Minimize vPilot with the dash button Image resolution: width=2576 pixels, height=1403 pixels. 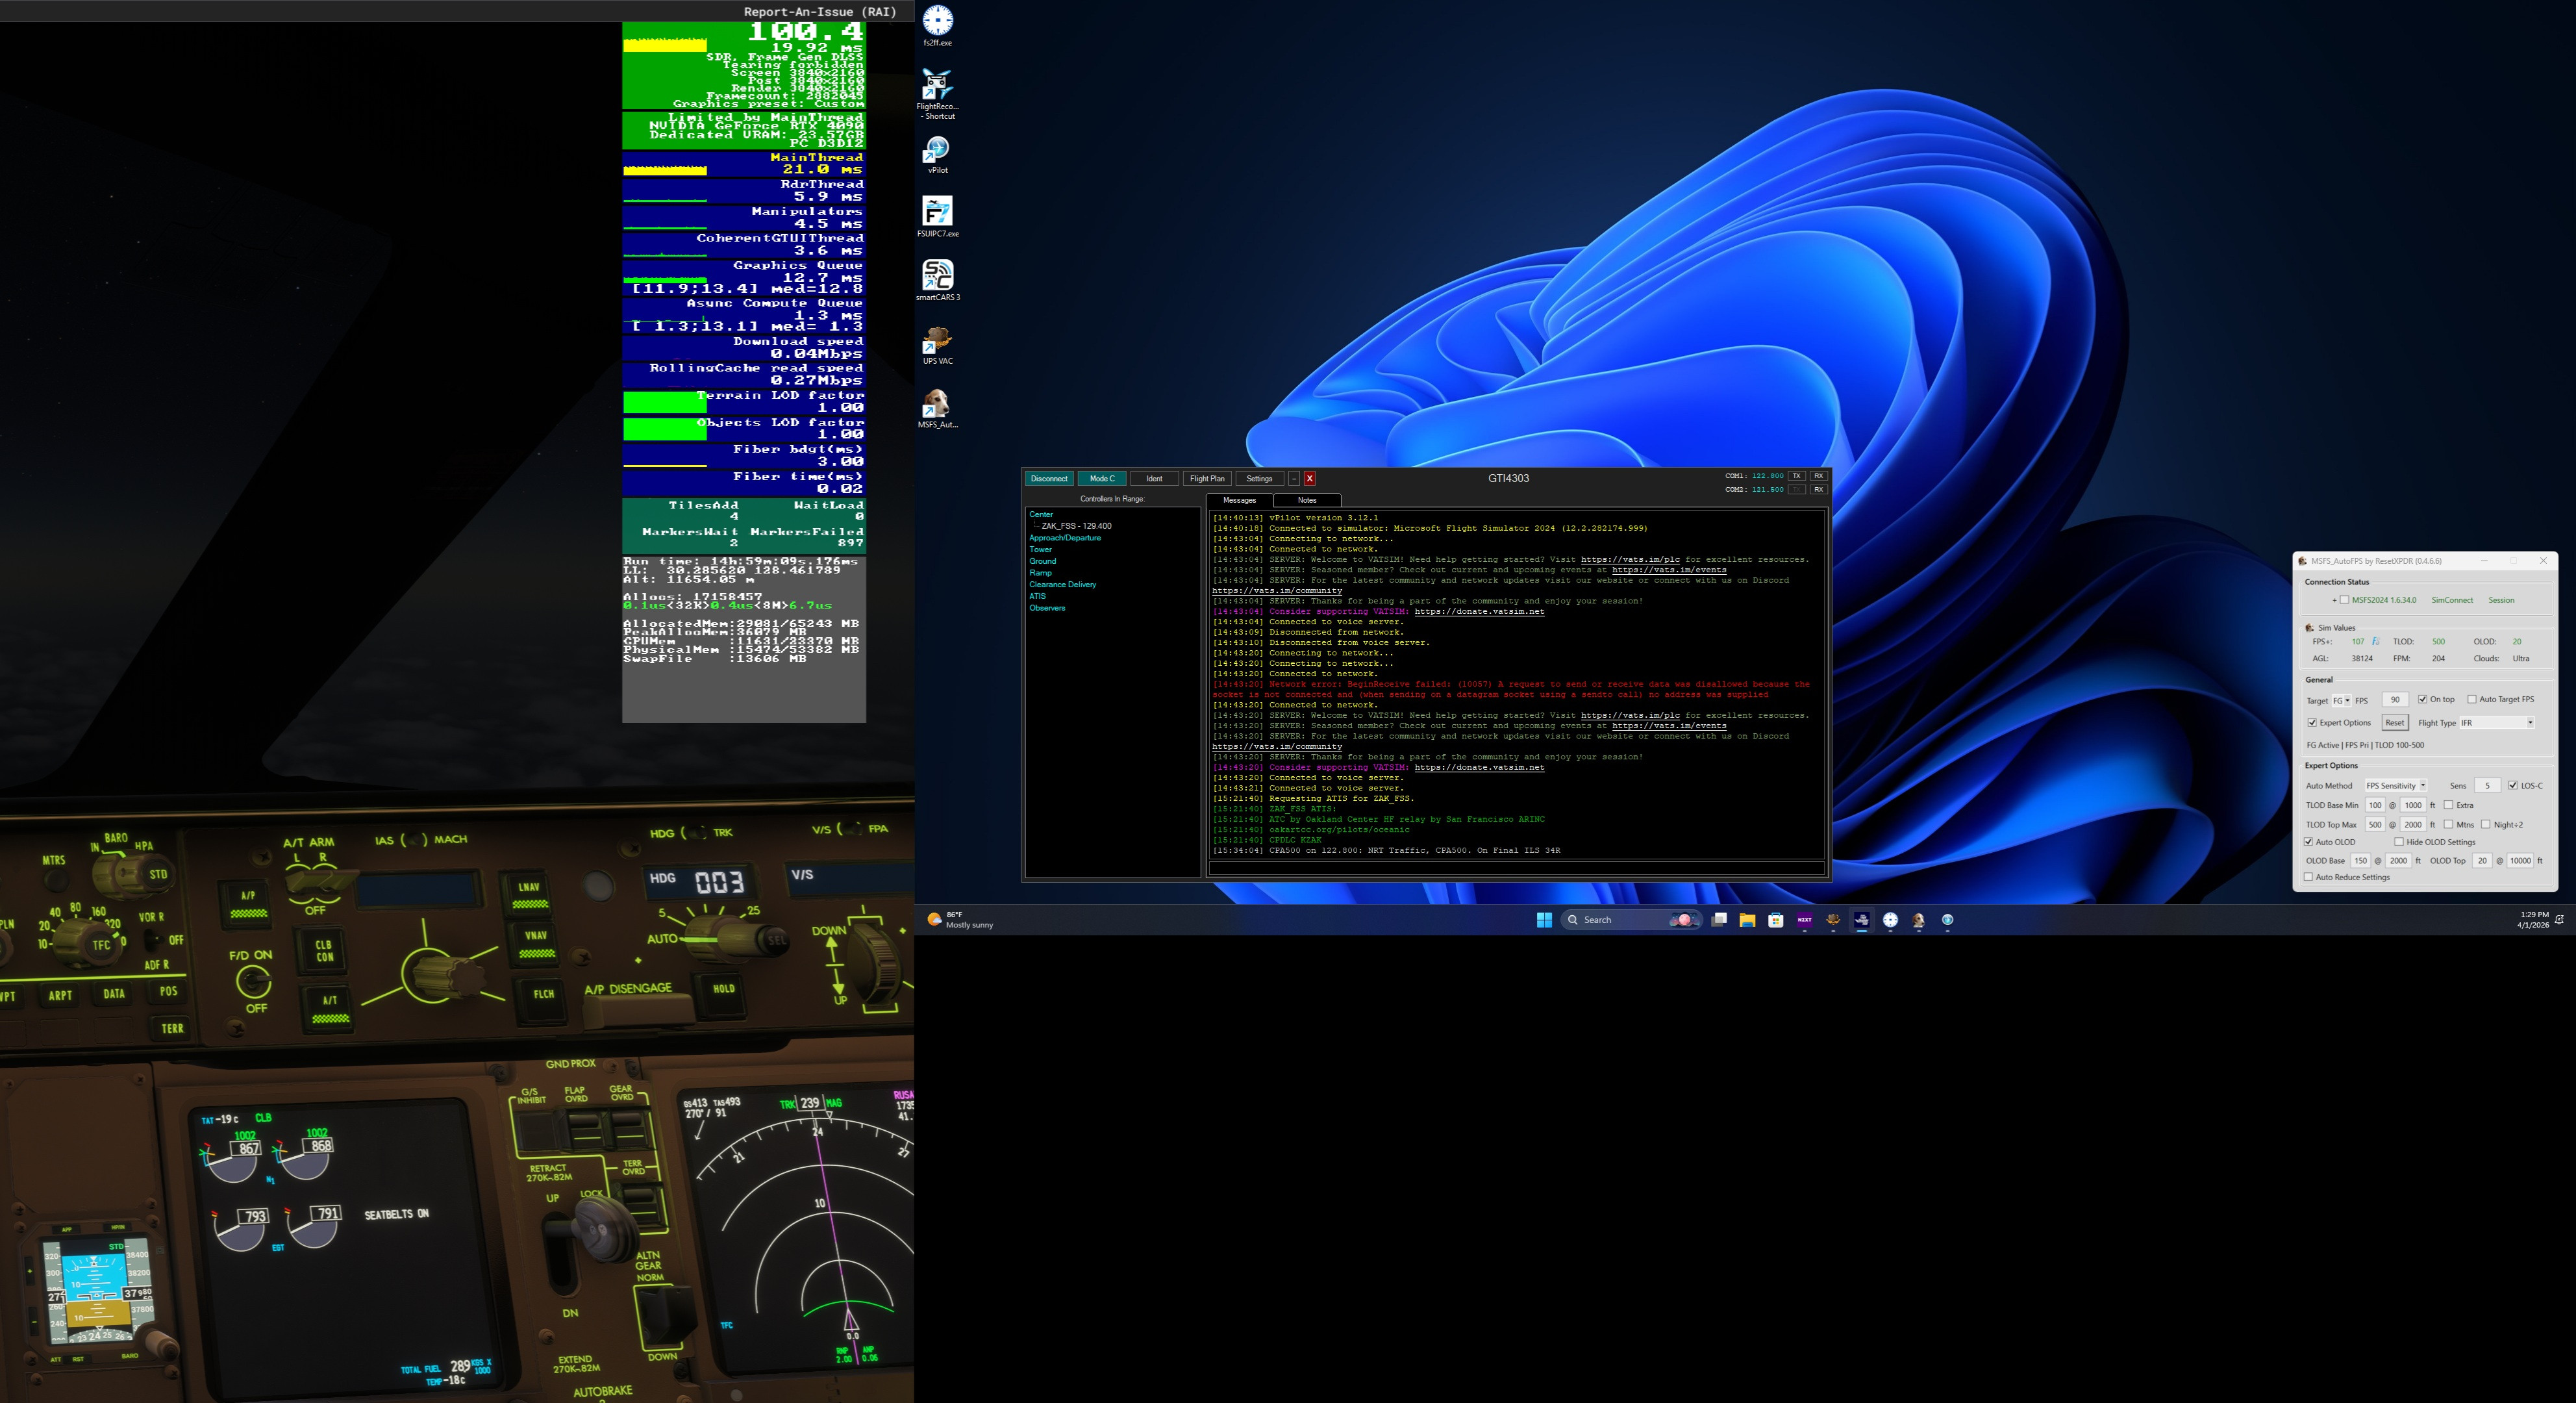(1294, 479)
